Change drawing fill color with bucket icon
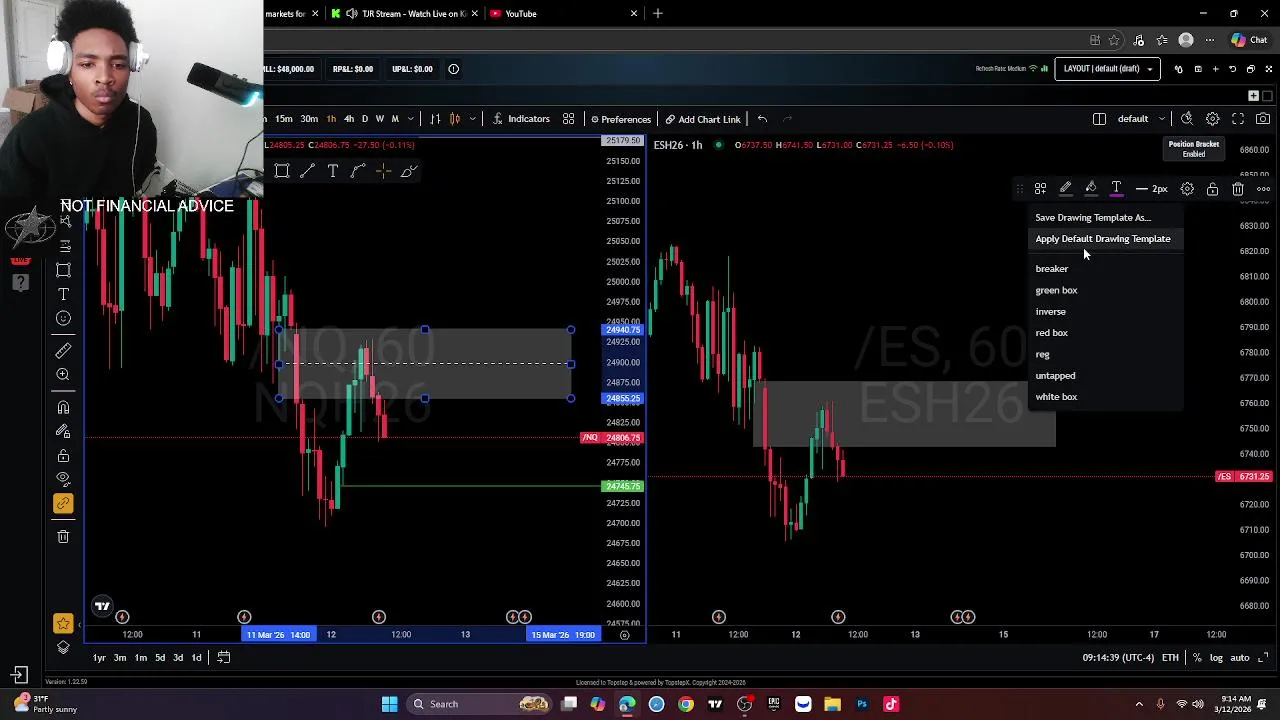This screenshot has width=1280, height=720. [x=1091, y=189]
